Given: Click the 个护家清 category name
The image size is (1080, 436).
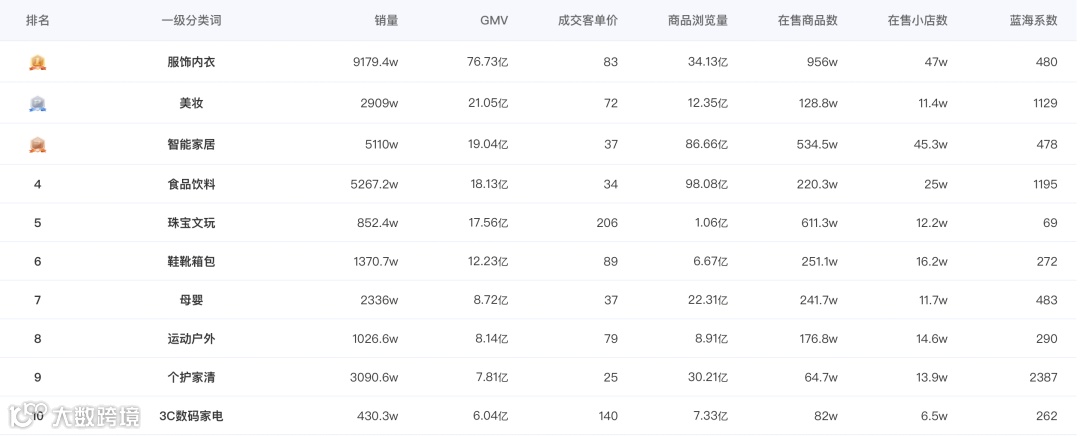Looking at the screenshot, I should pos(191,377).
